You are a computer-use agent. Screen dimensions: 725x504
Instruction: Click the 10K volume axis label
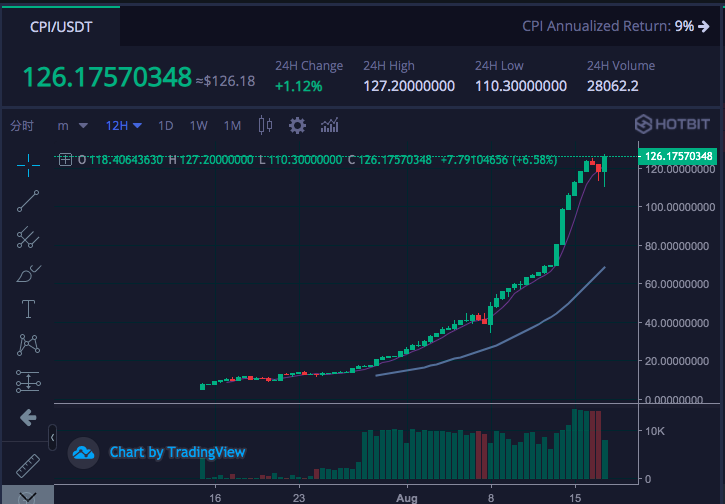tap(655, 431)
